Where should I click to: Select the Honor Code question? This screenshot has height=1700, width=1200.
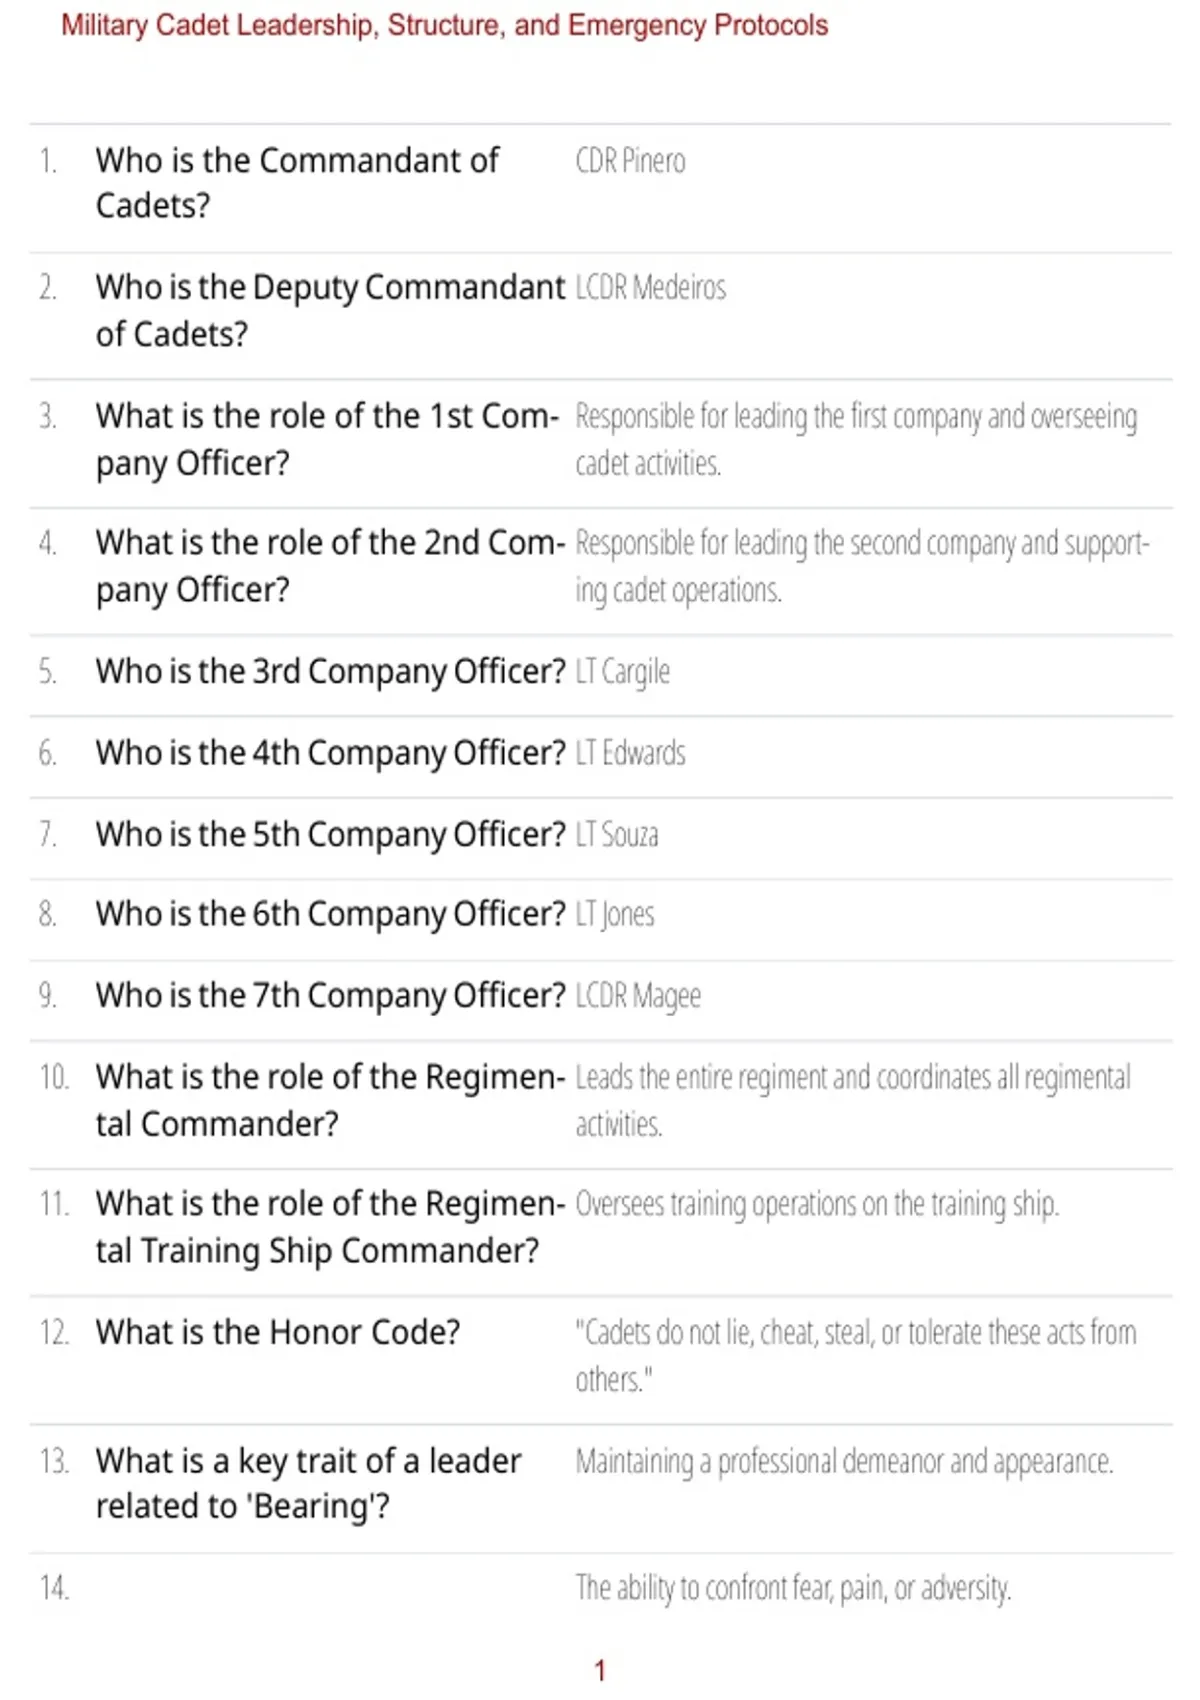tap(278, 1332)
